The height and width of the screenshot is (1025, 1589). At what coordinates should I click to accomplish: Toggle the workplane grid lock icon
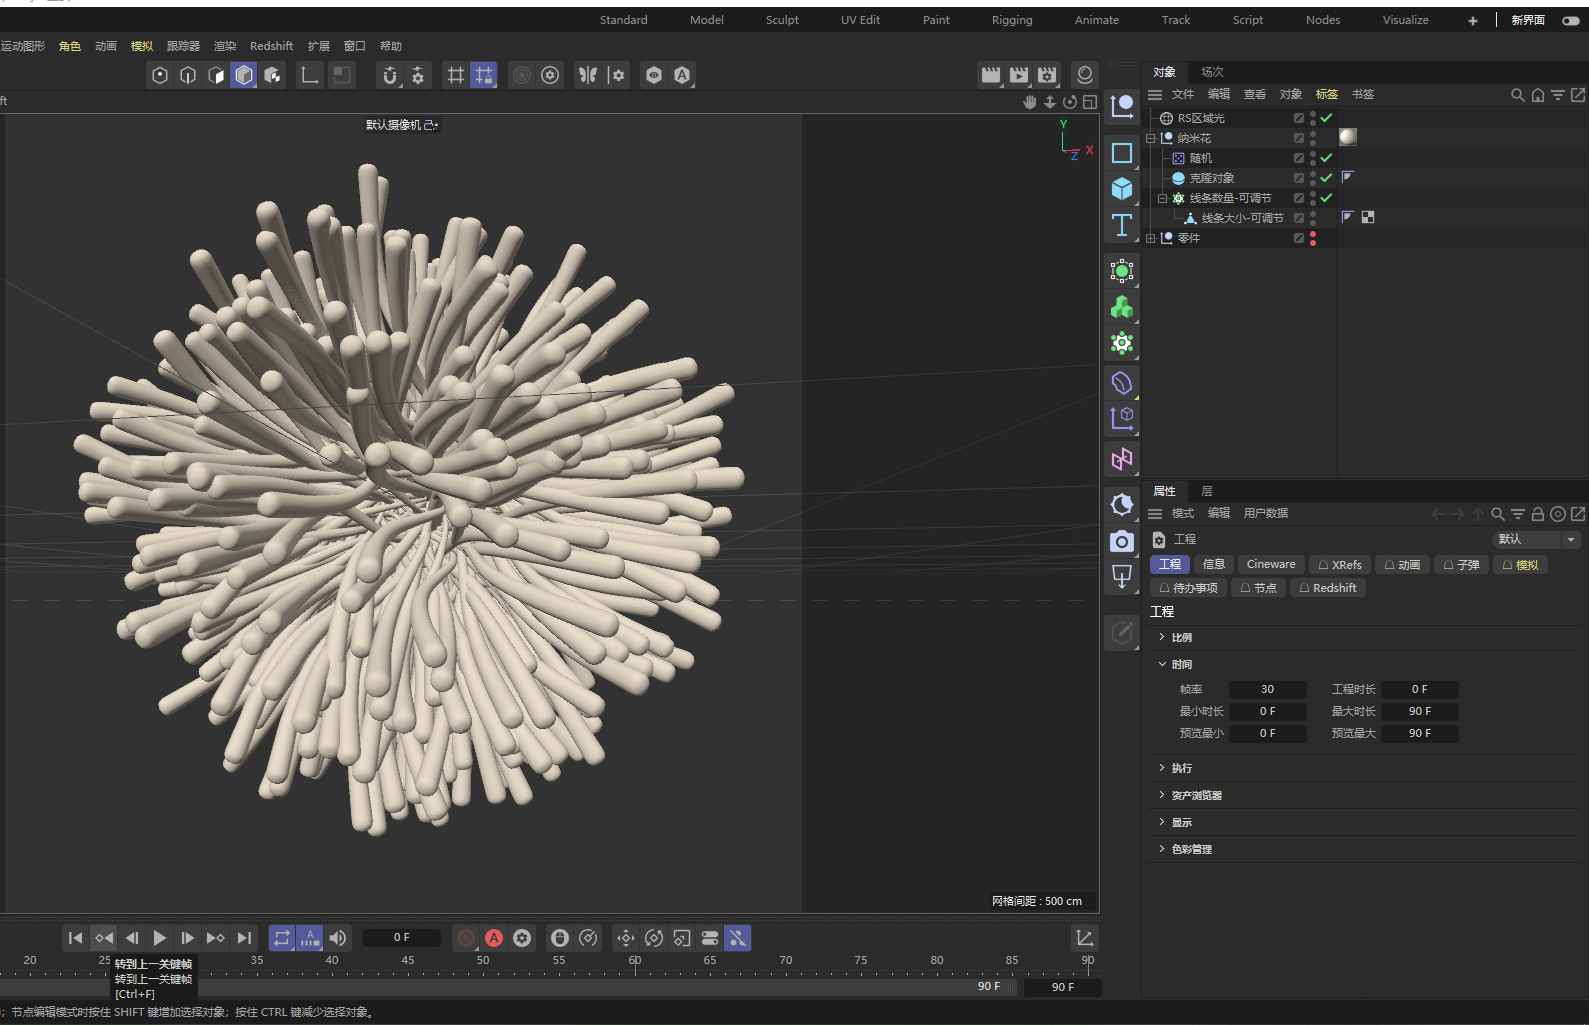tap(484, 75)
